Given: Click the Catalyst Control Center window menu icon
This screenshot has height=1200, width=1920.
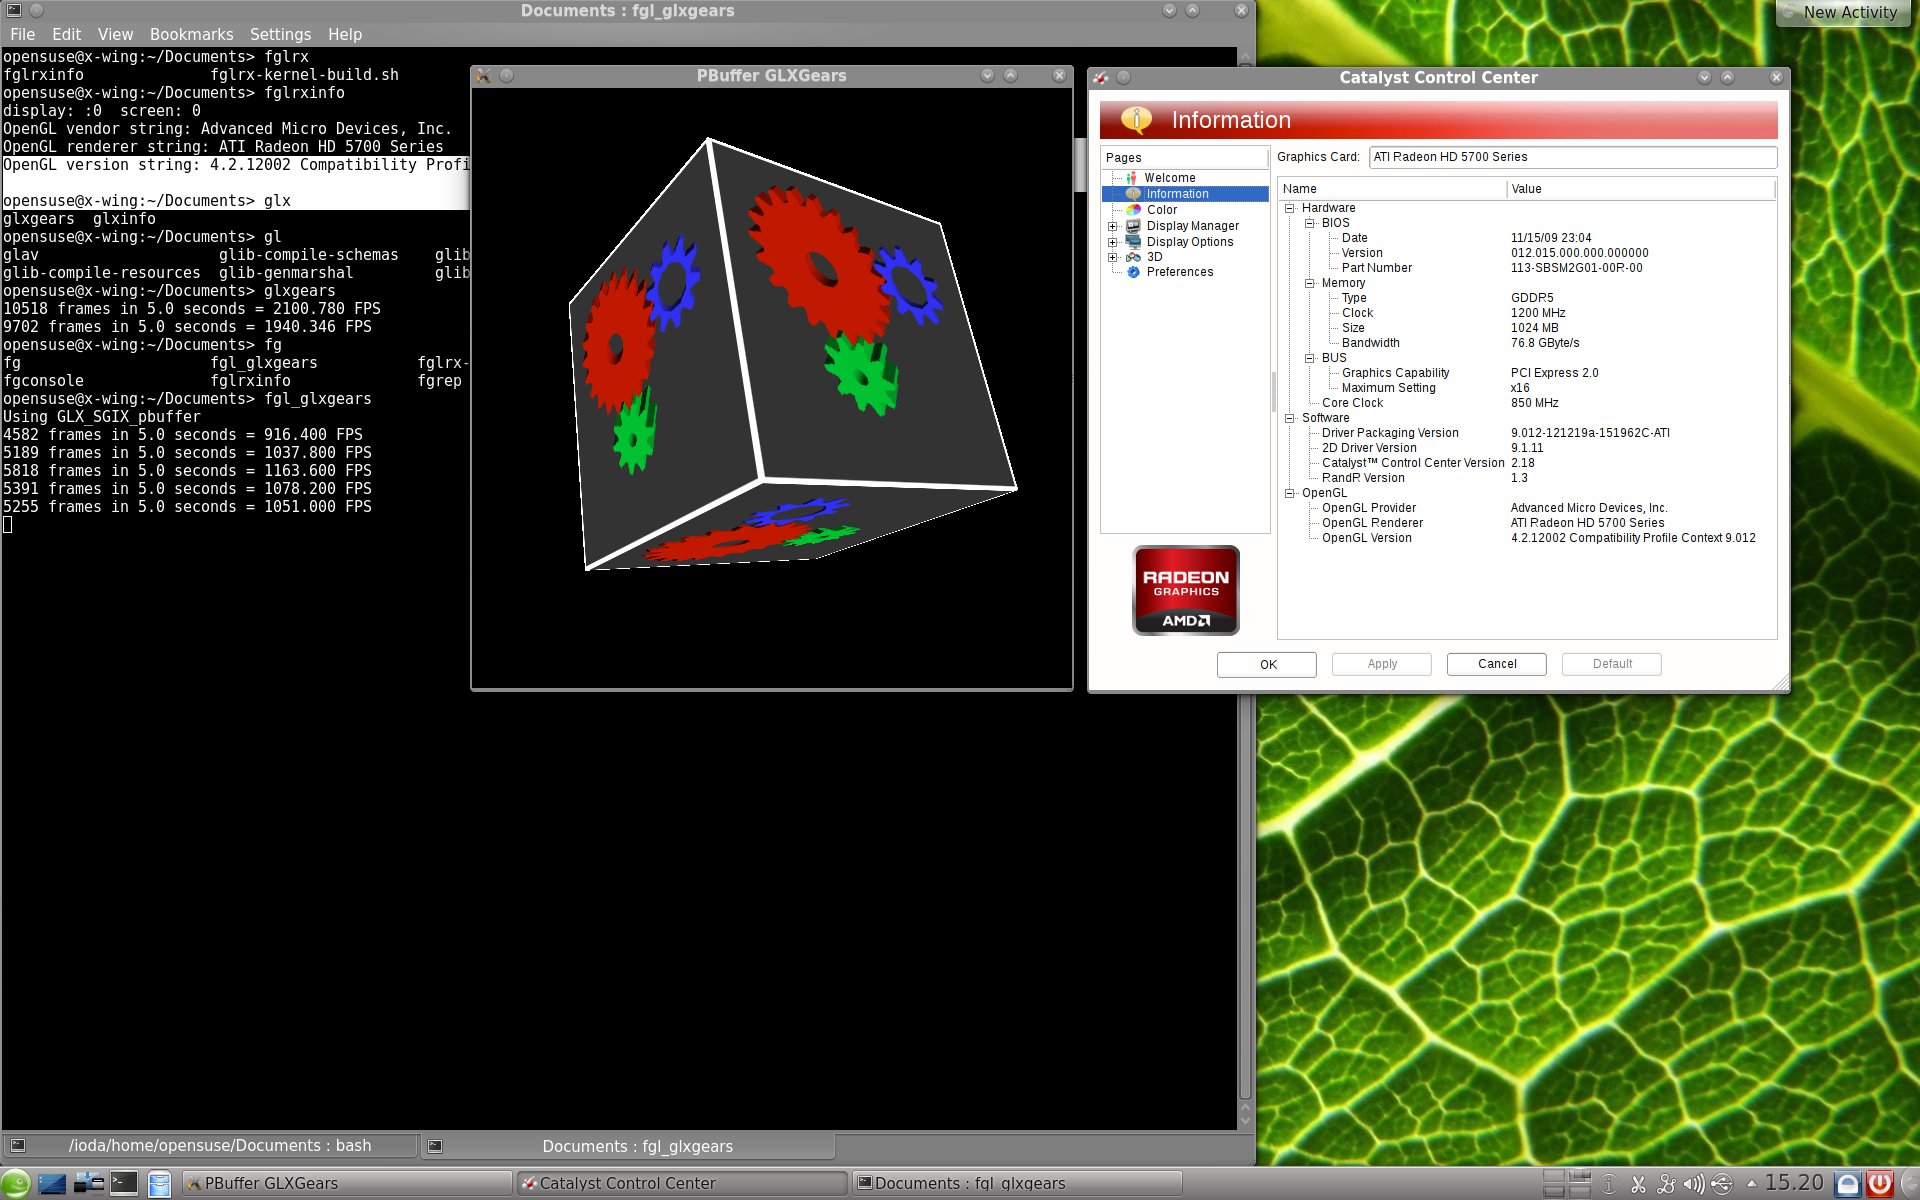Looking at the screenshot, I should pyautogui.click(x=1101, y=78).
